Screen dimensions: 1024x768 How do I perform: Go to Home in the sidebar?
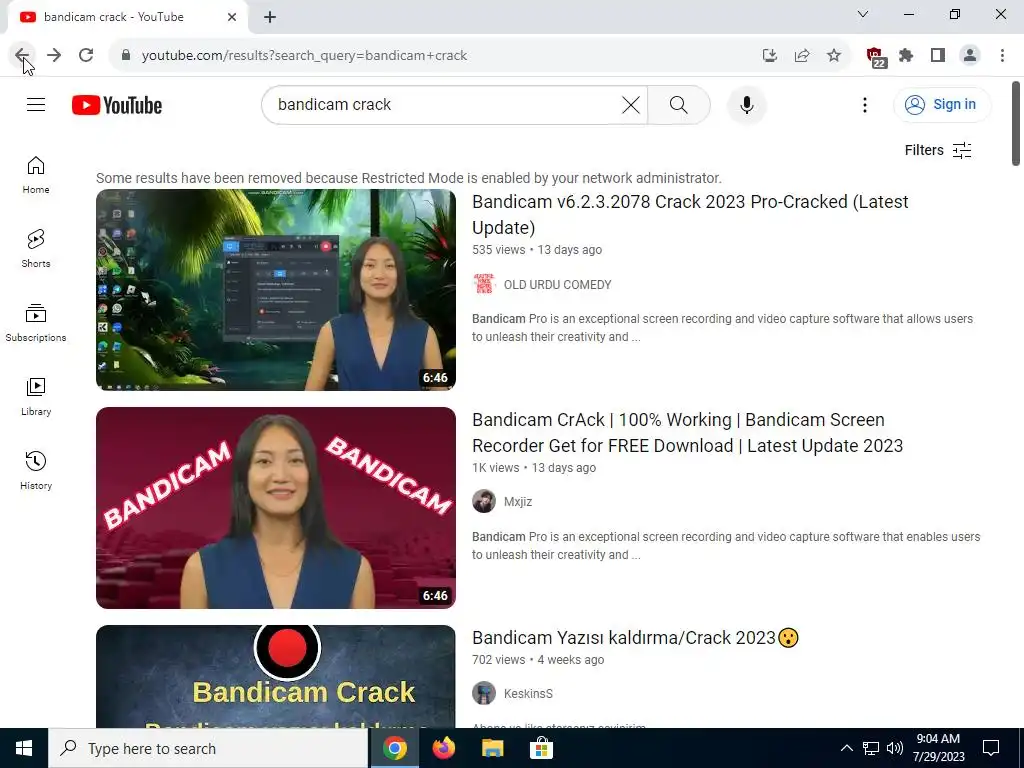coord(36,175)
